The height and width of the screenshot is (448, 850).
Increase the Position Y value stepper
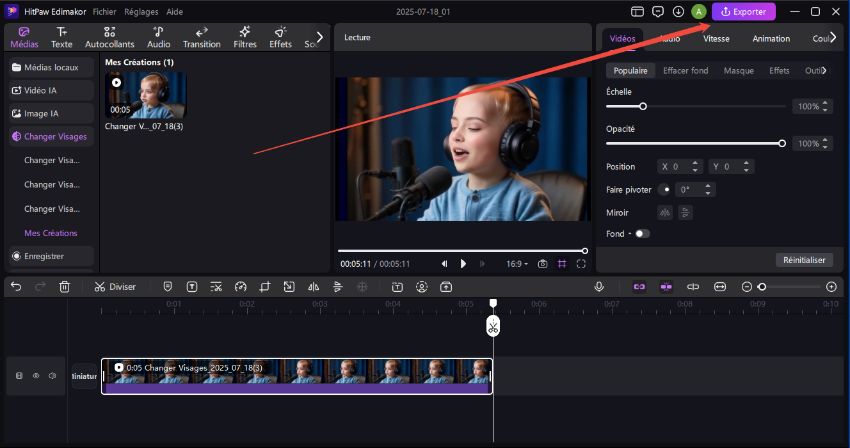click(x=746, y=163)
